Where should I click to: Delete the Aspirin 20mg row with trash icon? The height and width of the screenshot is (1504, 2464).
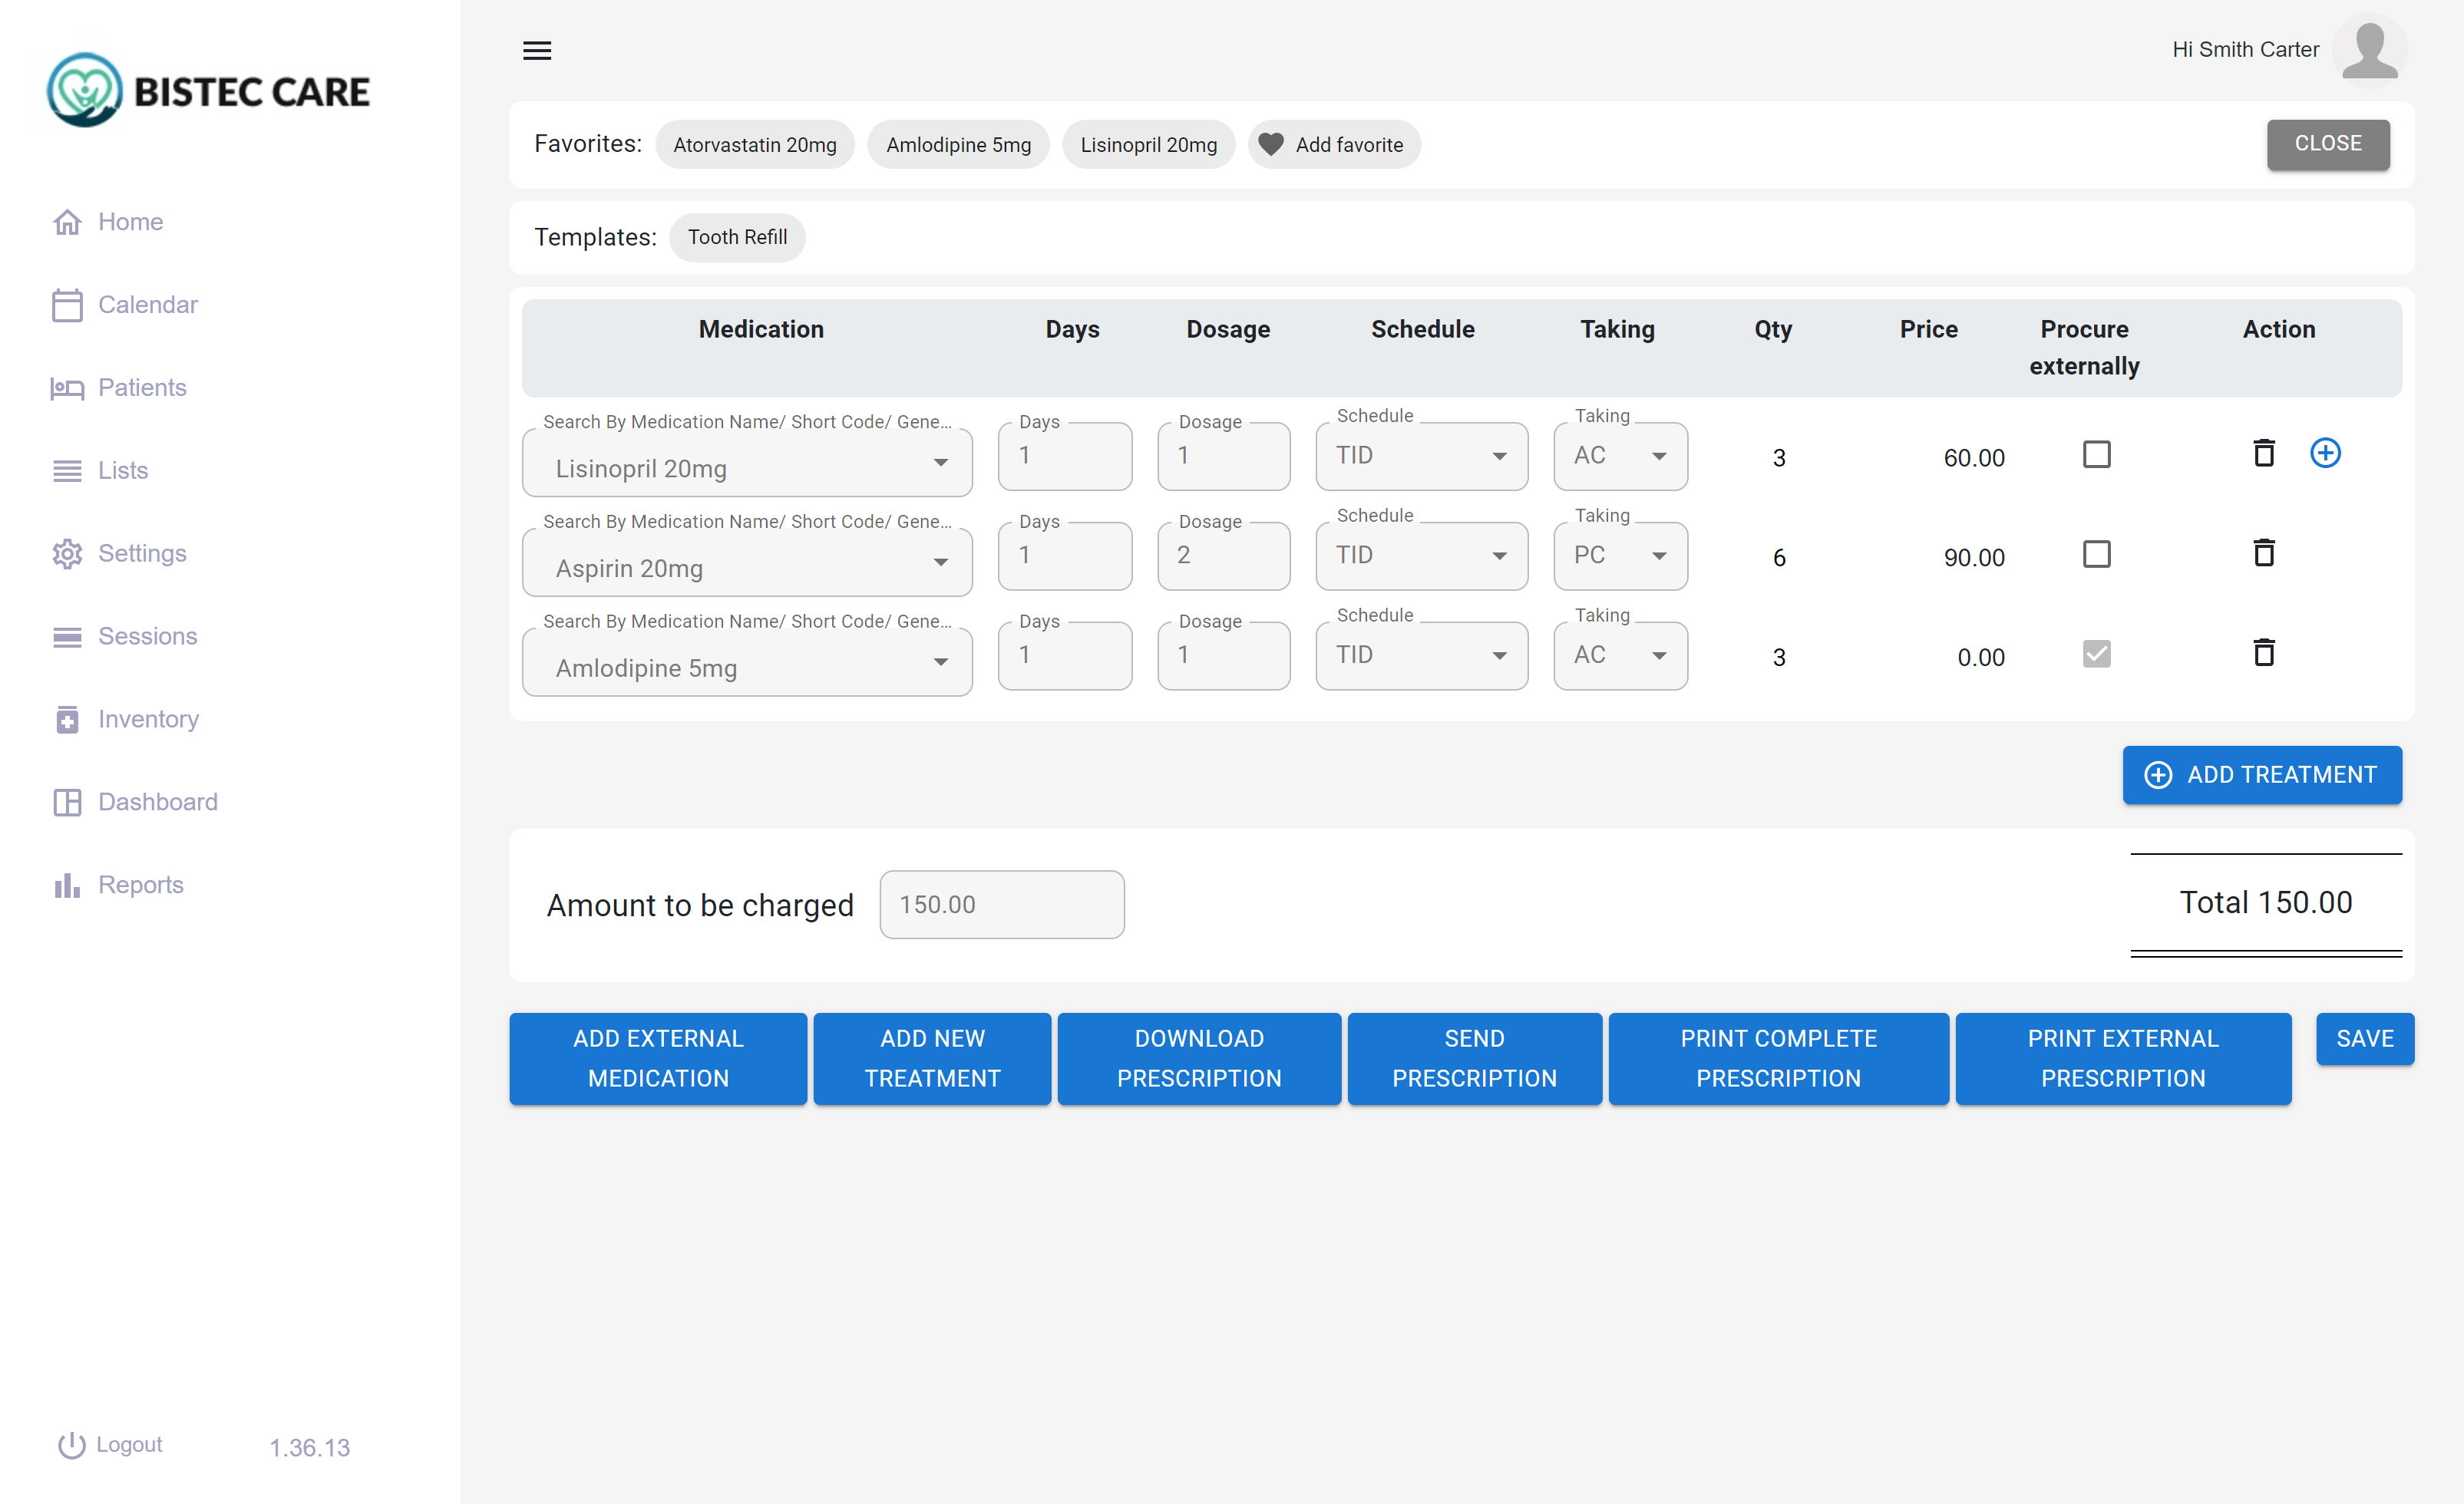2263,553
